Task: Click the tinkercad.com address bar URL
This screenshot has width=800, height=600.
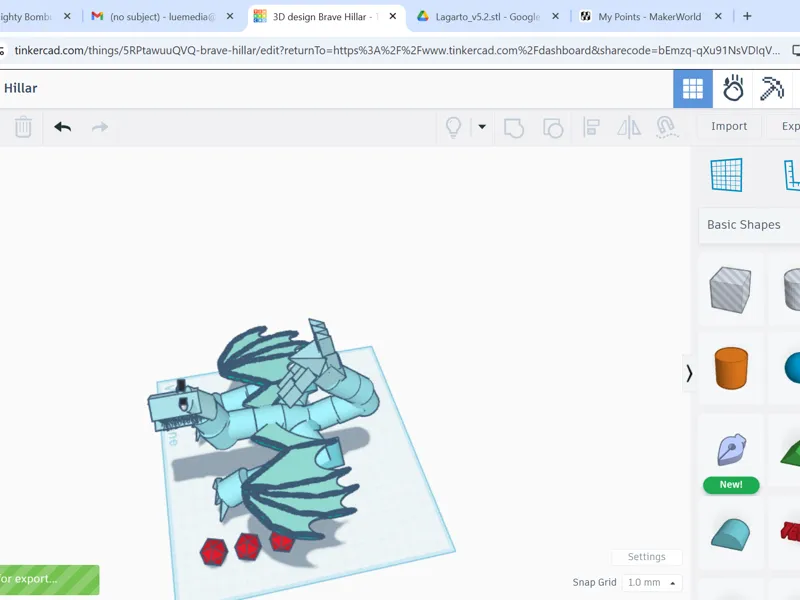Action: click(x=397, y=51)
